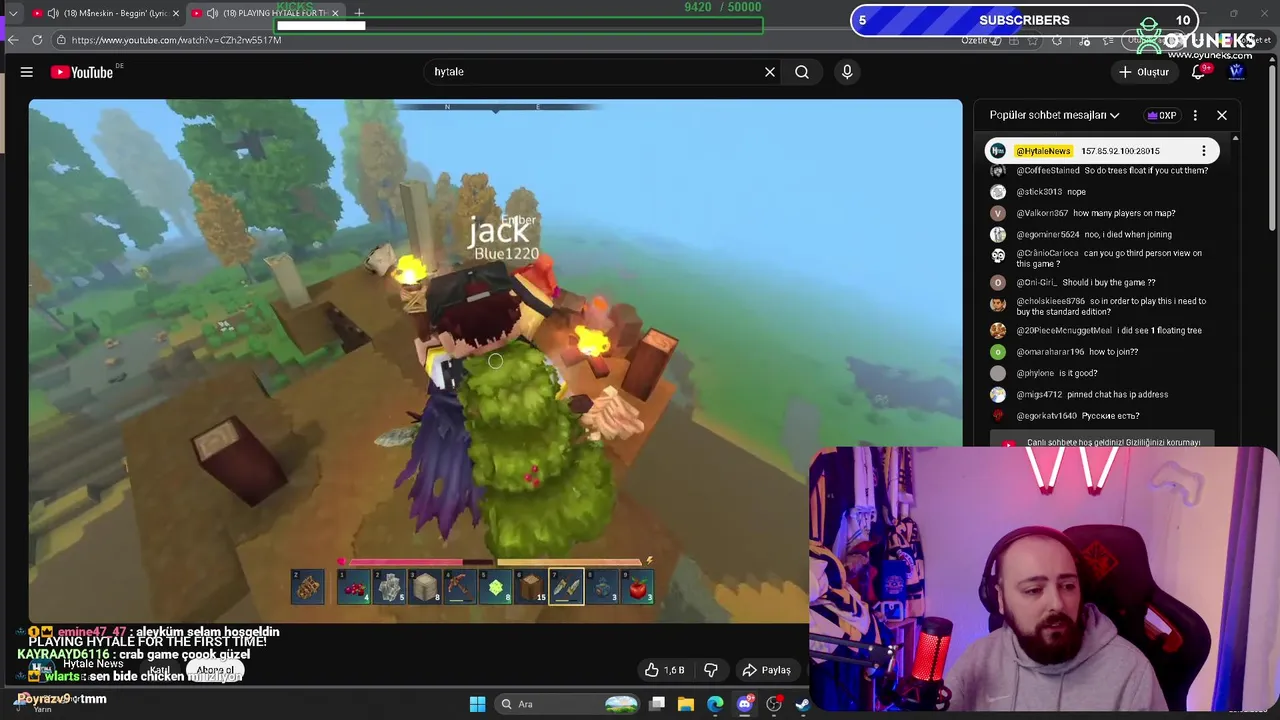Screen dimensions: 1280x720
Task: Select the PLAYING HYTALE browser tab
Action: [265, 13]
